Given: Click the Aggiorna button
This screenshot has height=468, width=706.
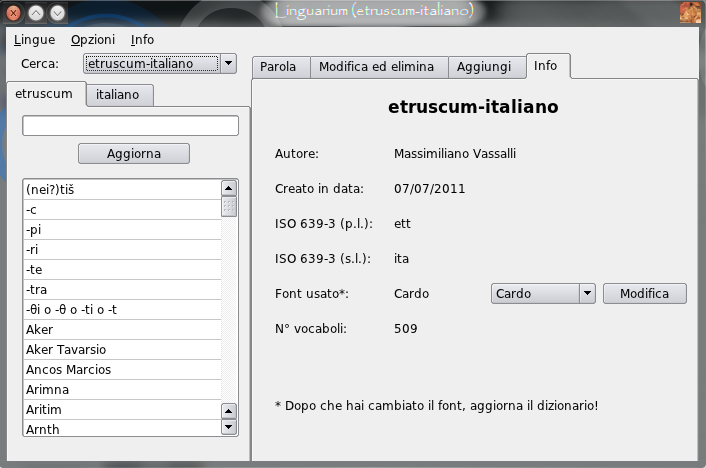Looking at the screenshot, I should click(x=134, y=154).
